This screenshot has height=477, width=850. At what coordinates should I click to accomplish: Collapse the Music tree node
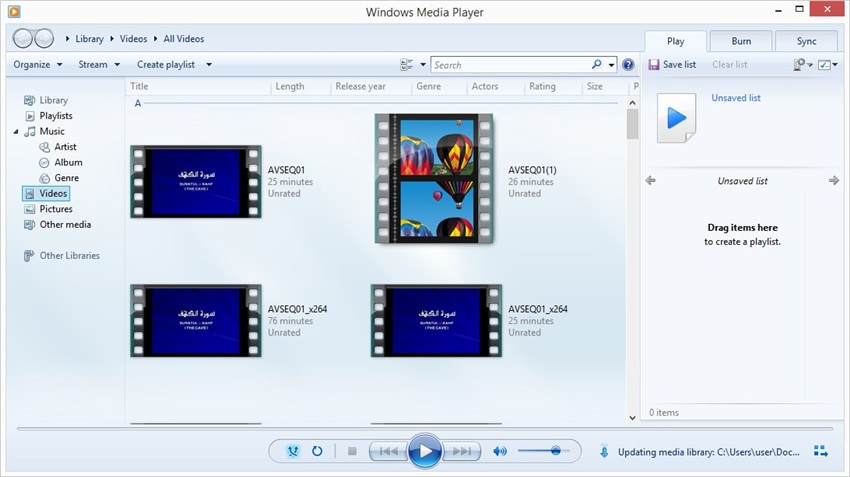click(x=16, y=131)
